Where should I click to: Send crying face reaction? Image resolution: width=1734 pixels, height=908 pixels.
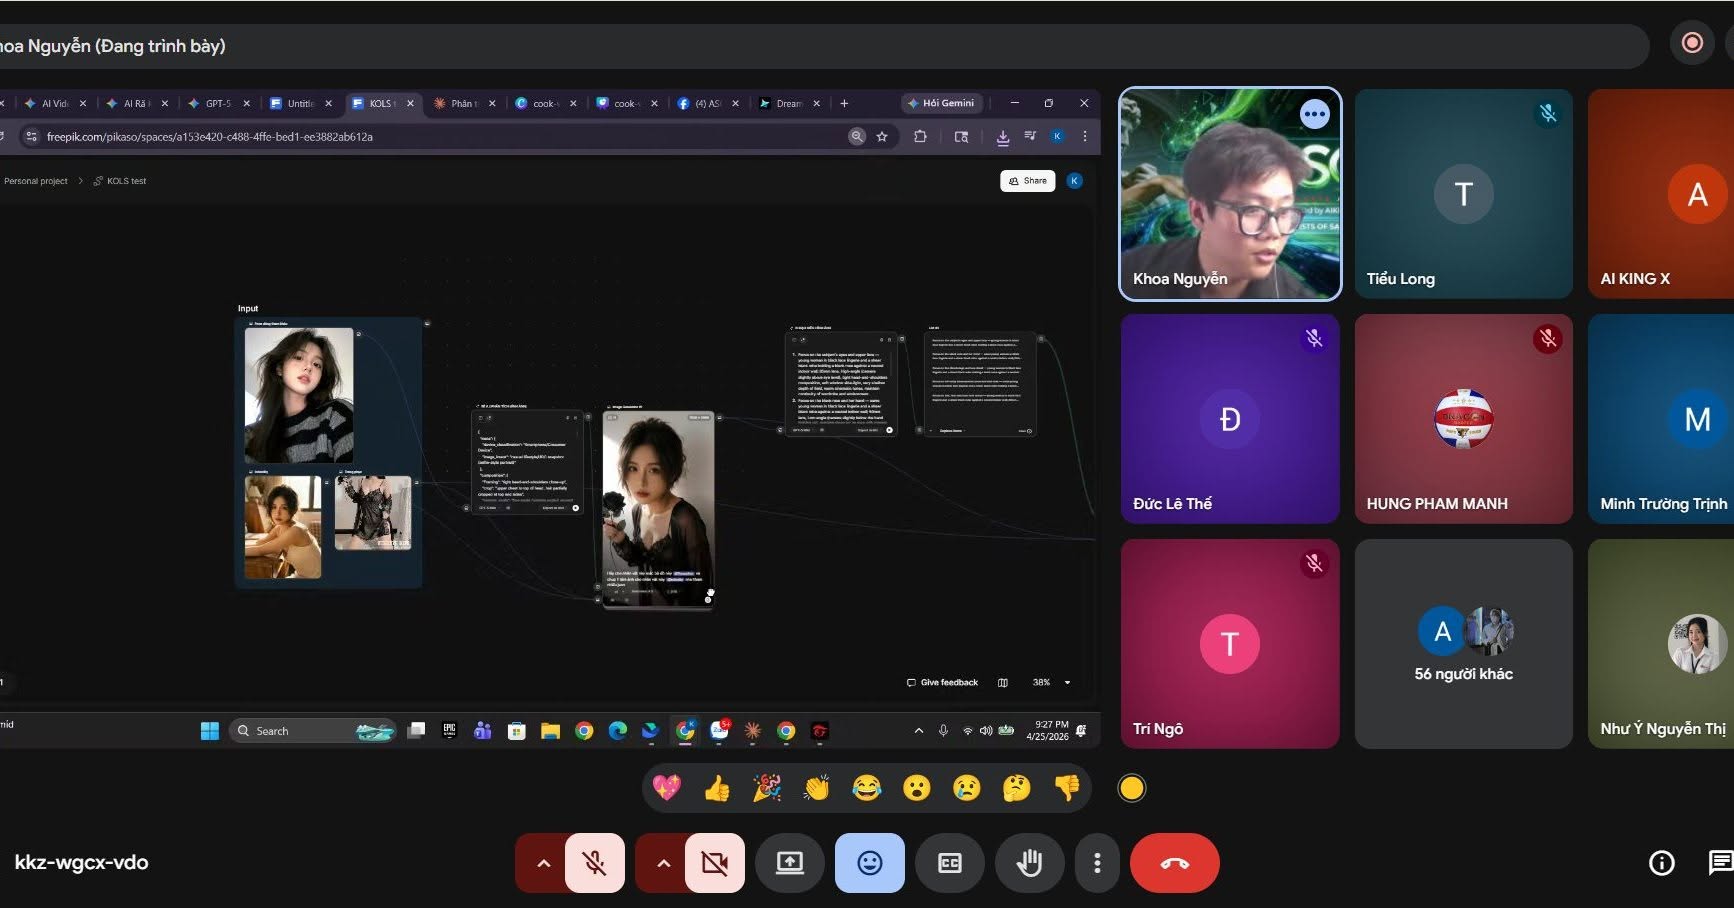[967, 788]
